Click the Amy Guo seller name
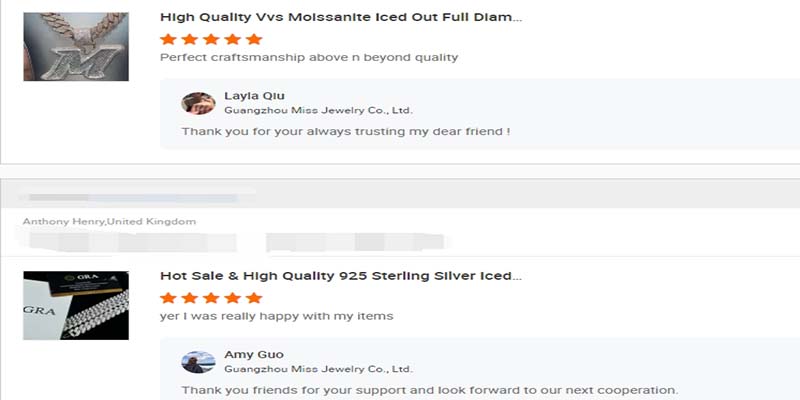The width and height of the screenshot is (800, 400). [x=253, y=355]
